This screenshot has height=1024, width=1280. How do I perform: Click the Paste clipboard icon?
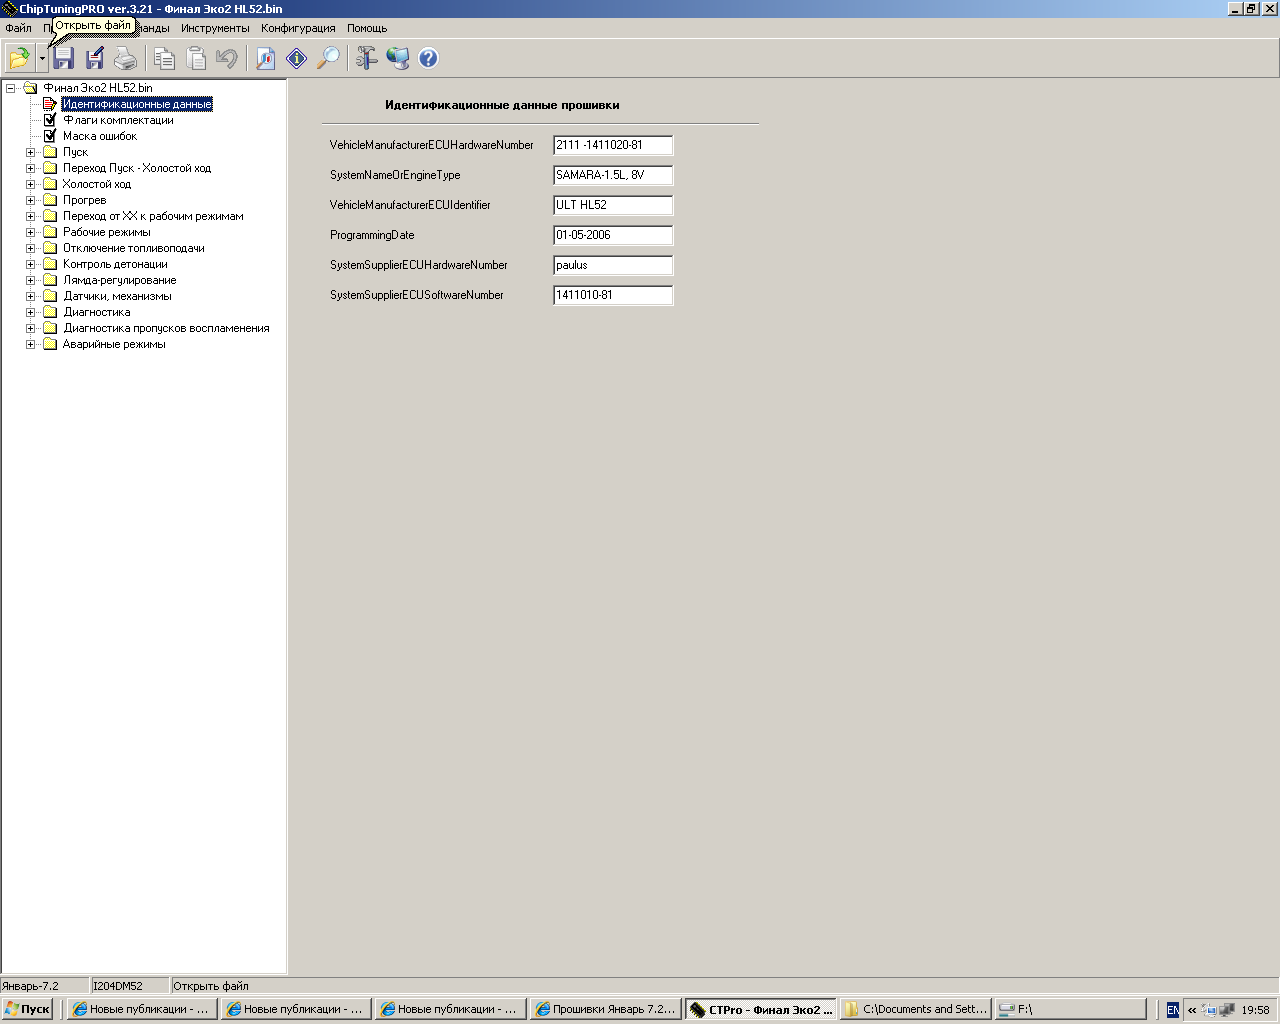tap(196, 58)
